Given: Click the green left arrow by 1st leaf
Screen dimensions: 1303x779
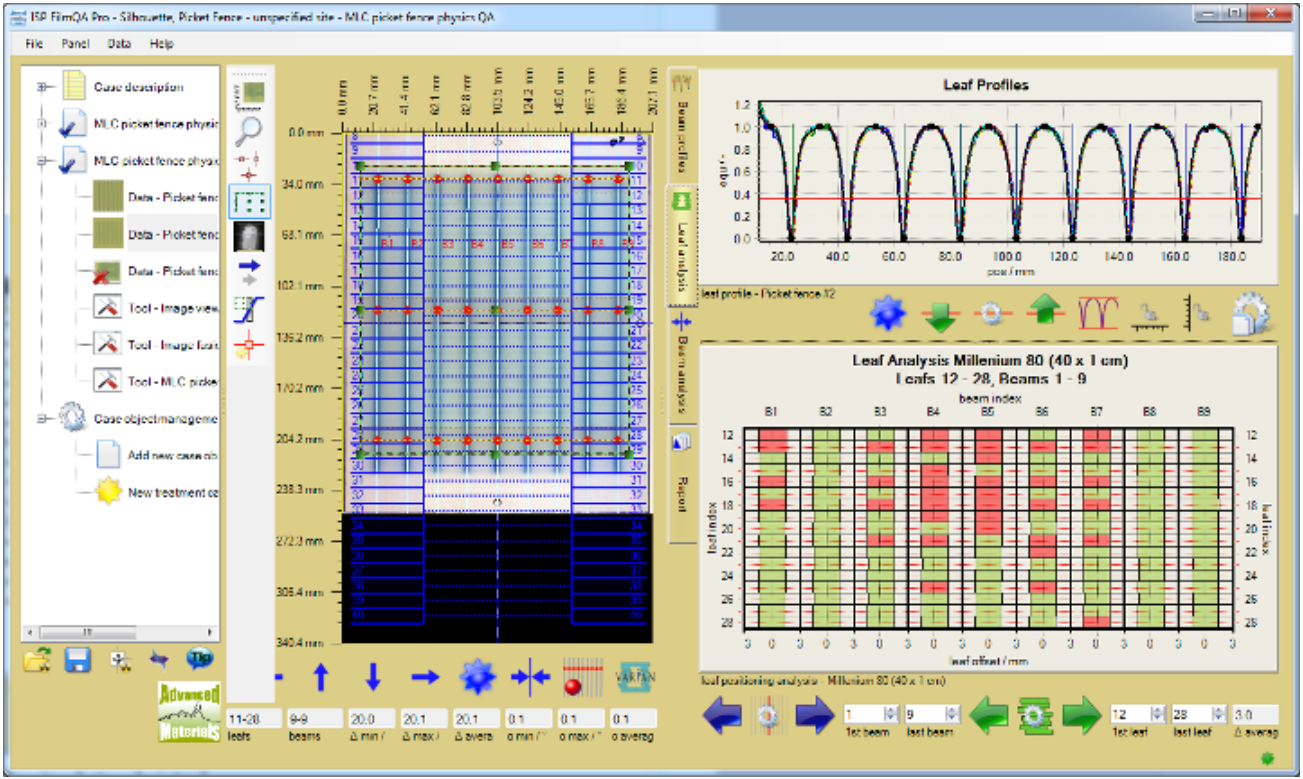Looking at the screenshot, I should click(991, 716).
